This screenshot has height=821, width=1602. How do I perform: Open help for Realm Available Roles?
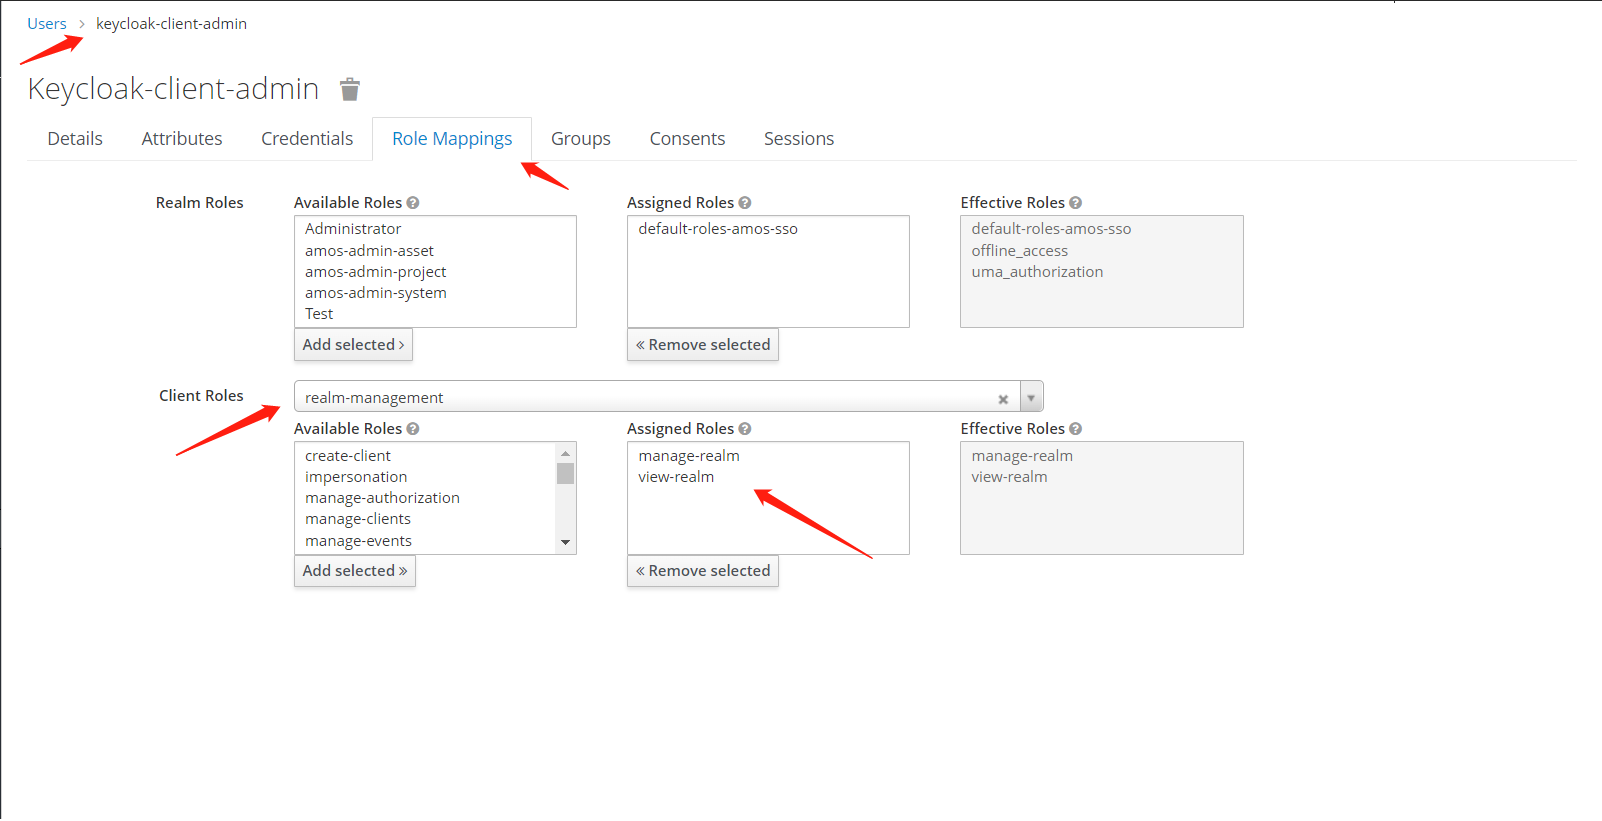pyautogui.click(x=413, y=203)
